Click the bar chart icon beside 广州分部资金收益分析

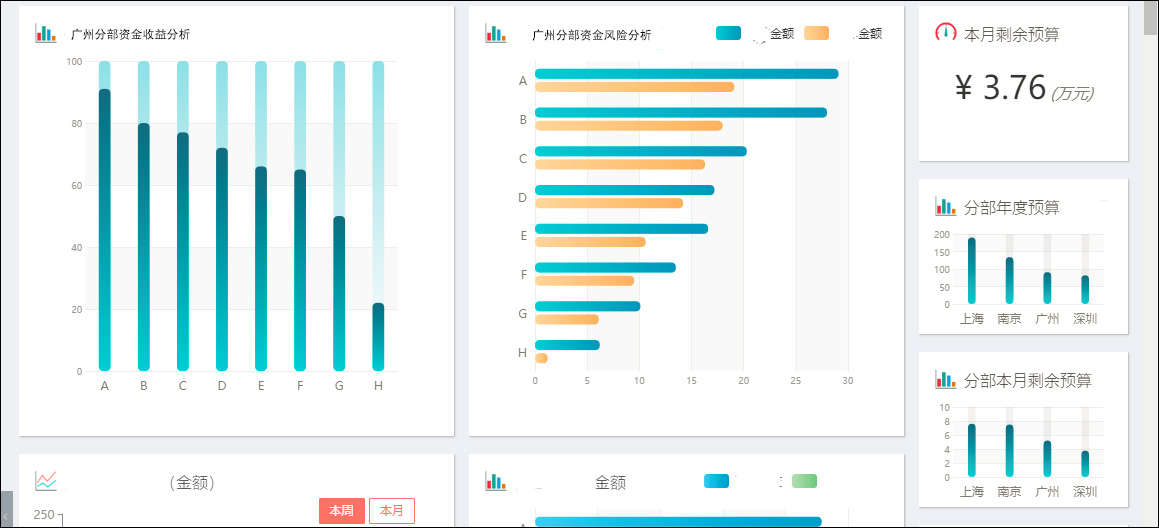coord(46,34)
